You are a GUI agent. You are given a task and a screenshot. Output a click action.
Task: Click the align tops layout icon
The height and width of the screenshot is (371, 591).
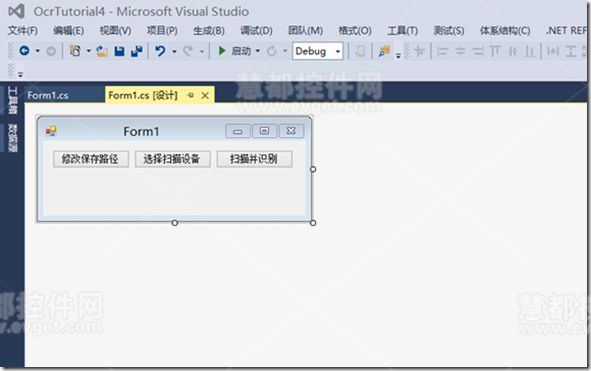coord(495,51)
